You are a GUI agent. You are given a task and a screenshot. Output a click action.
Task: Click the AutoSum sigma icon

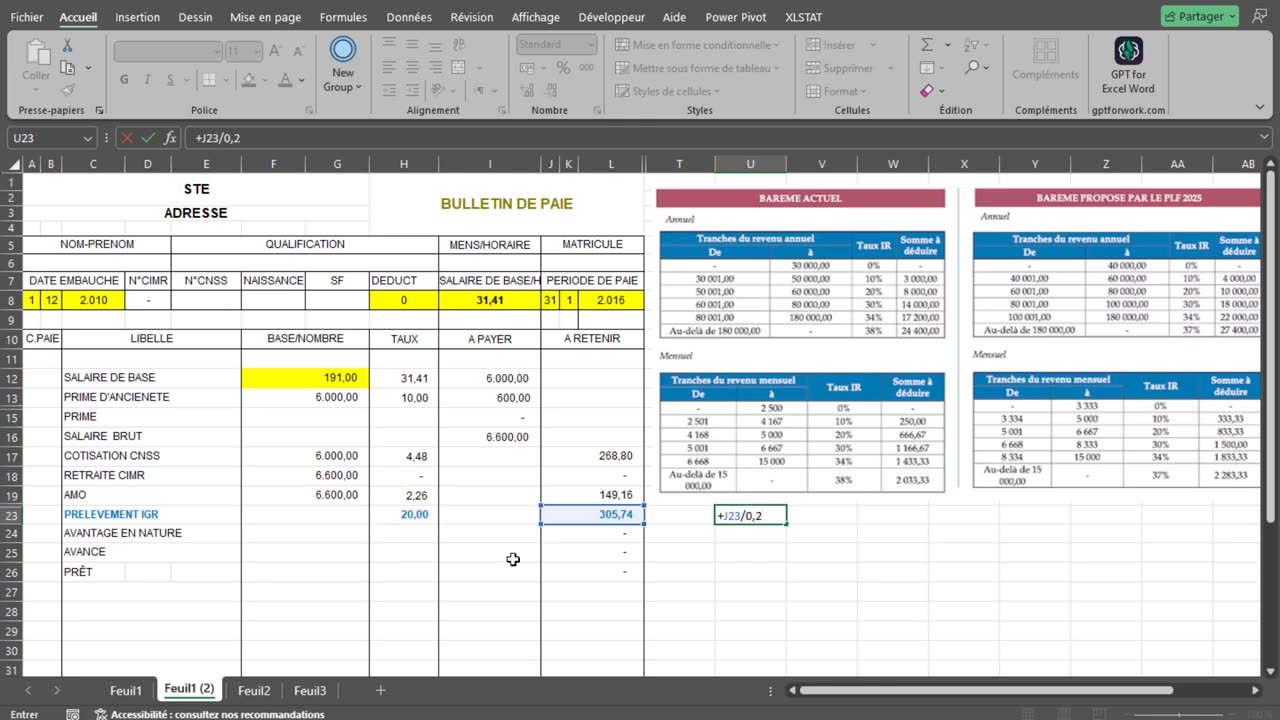[927, 45]
